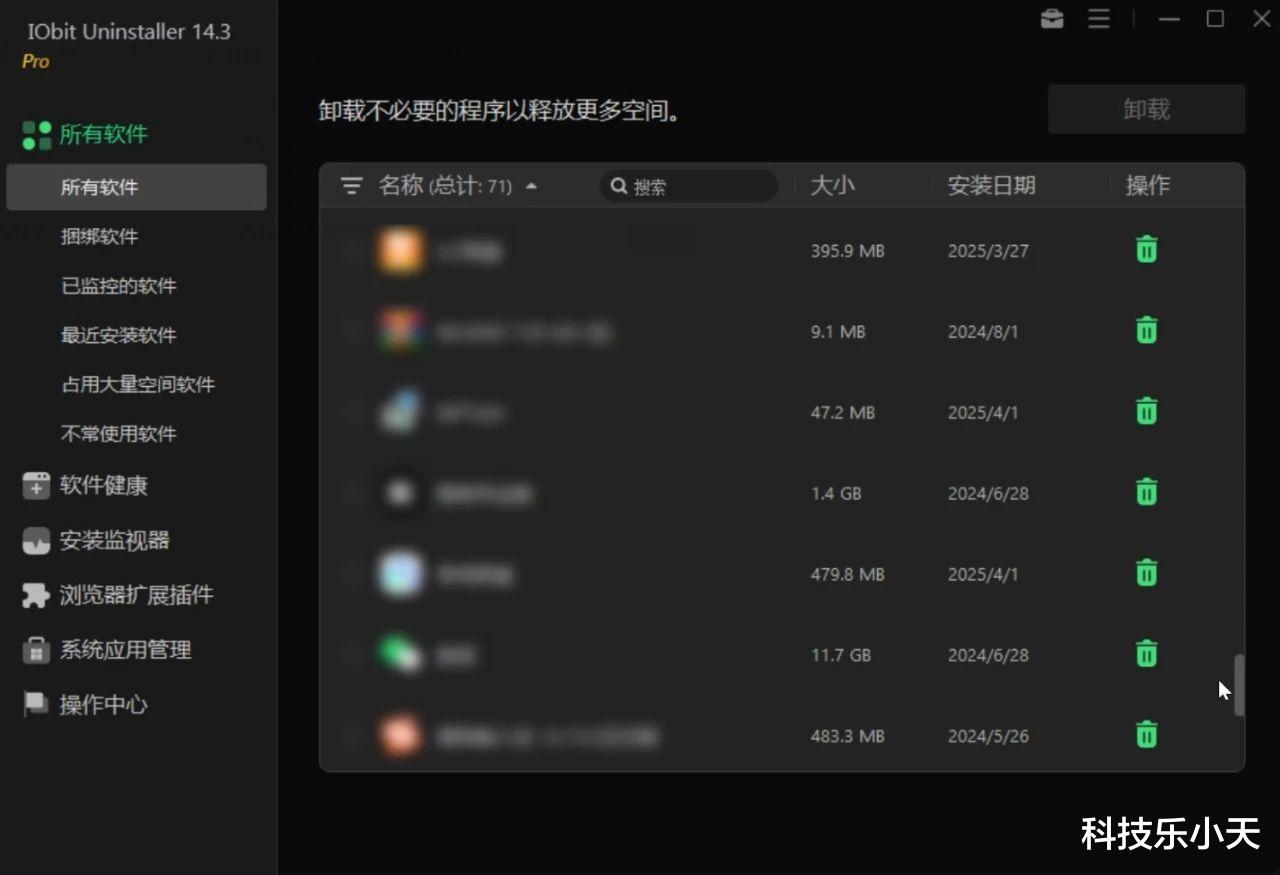Click the 卸载 uninstall button
This screenshot has width=1280, height=875.
pos(1146,109)
